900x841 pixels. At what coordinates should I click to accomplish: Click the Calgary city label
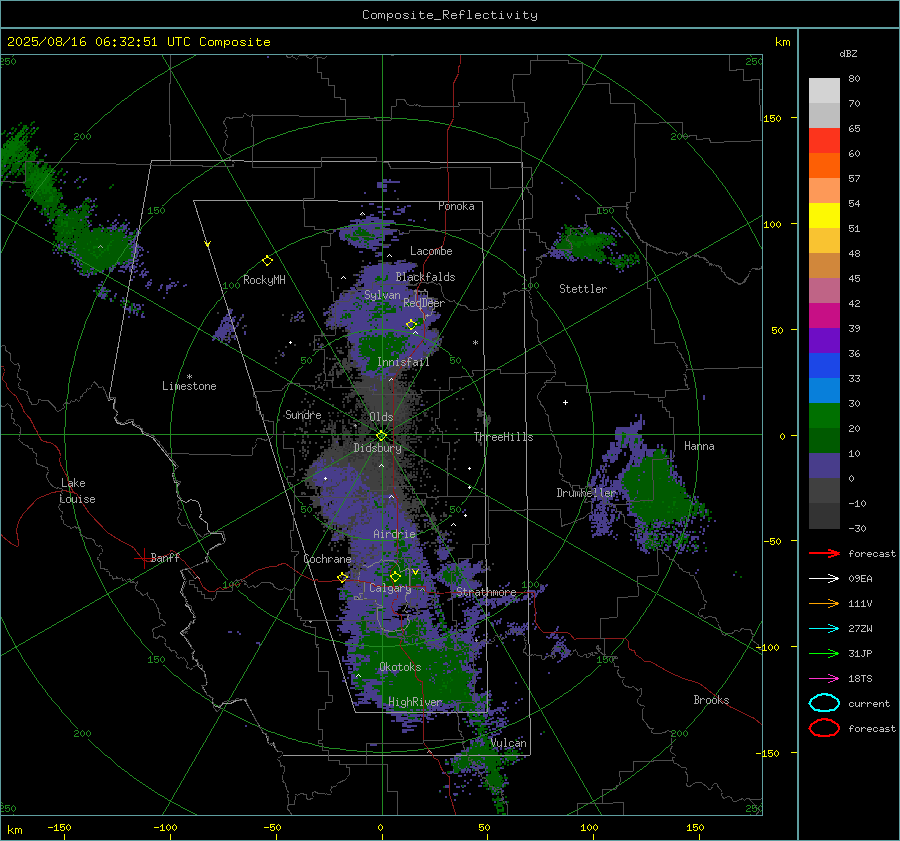390,588
